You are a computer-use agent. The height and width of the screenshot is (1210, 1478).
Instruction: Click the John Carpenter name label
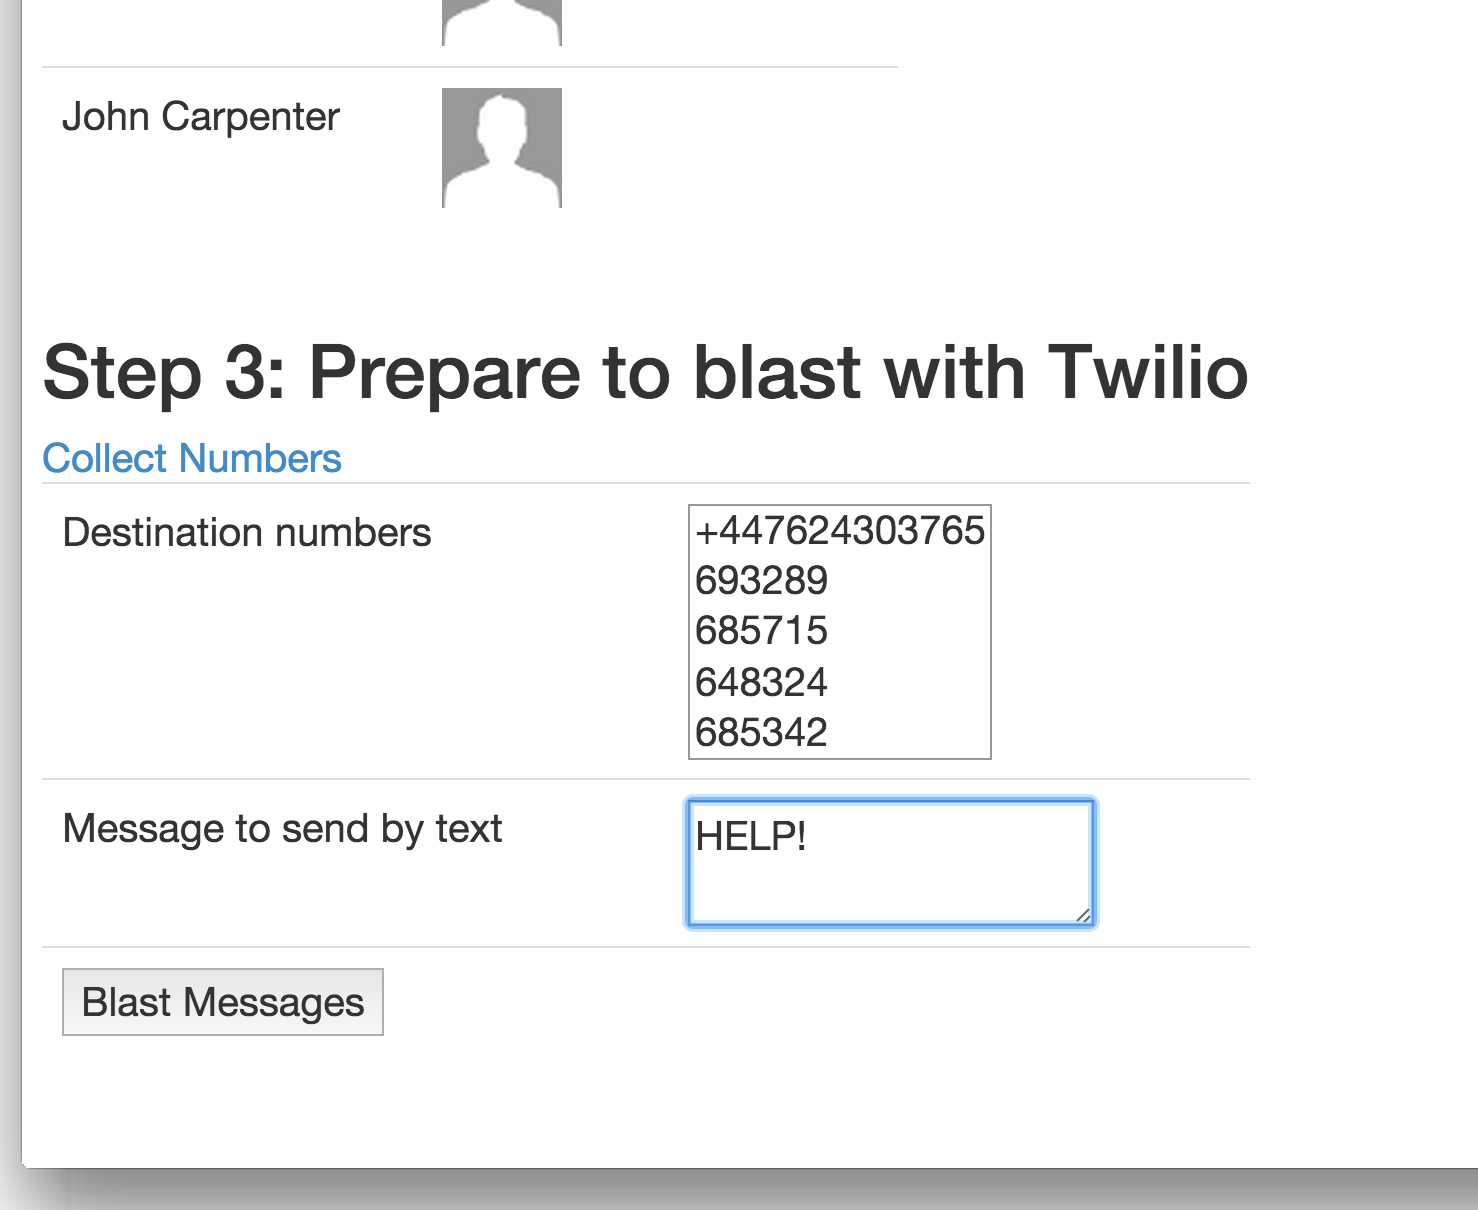pyautogui.click(x=200, y=116)
